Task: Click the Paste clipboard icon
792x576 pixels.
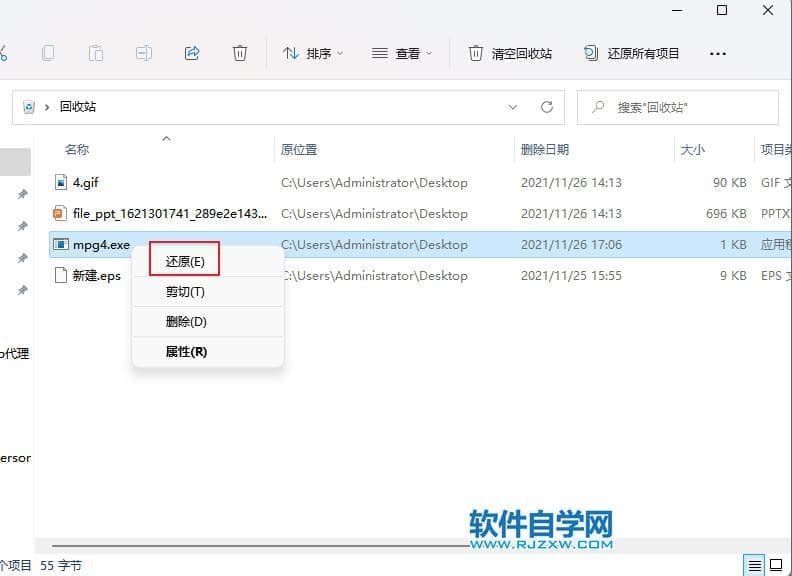Action: click(x=96, y=53)
